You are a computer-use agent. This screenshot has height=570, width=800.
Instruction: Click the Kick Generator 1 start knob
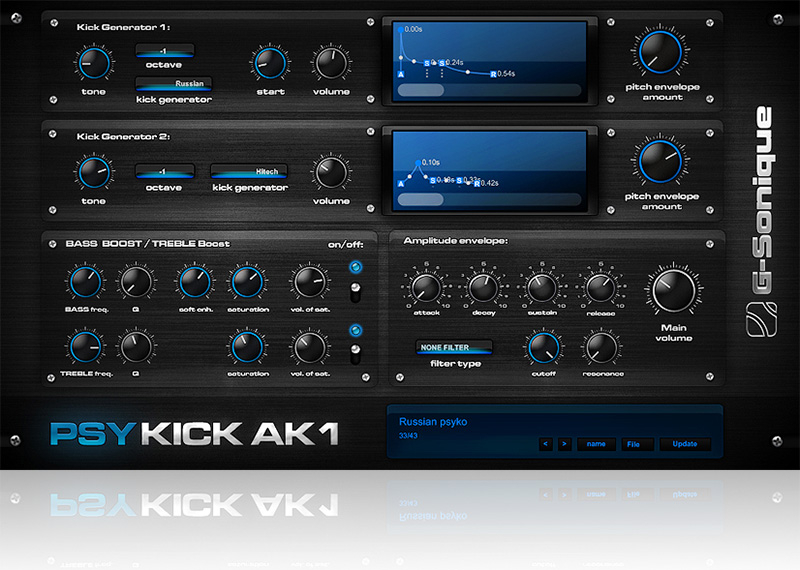(x=268, y=63)
